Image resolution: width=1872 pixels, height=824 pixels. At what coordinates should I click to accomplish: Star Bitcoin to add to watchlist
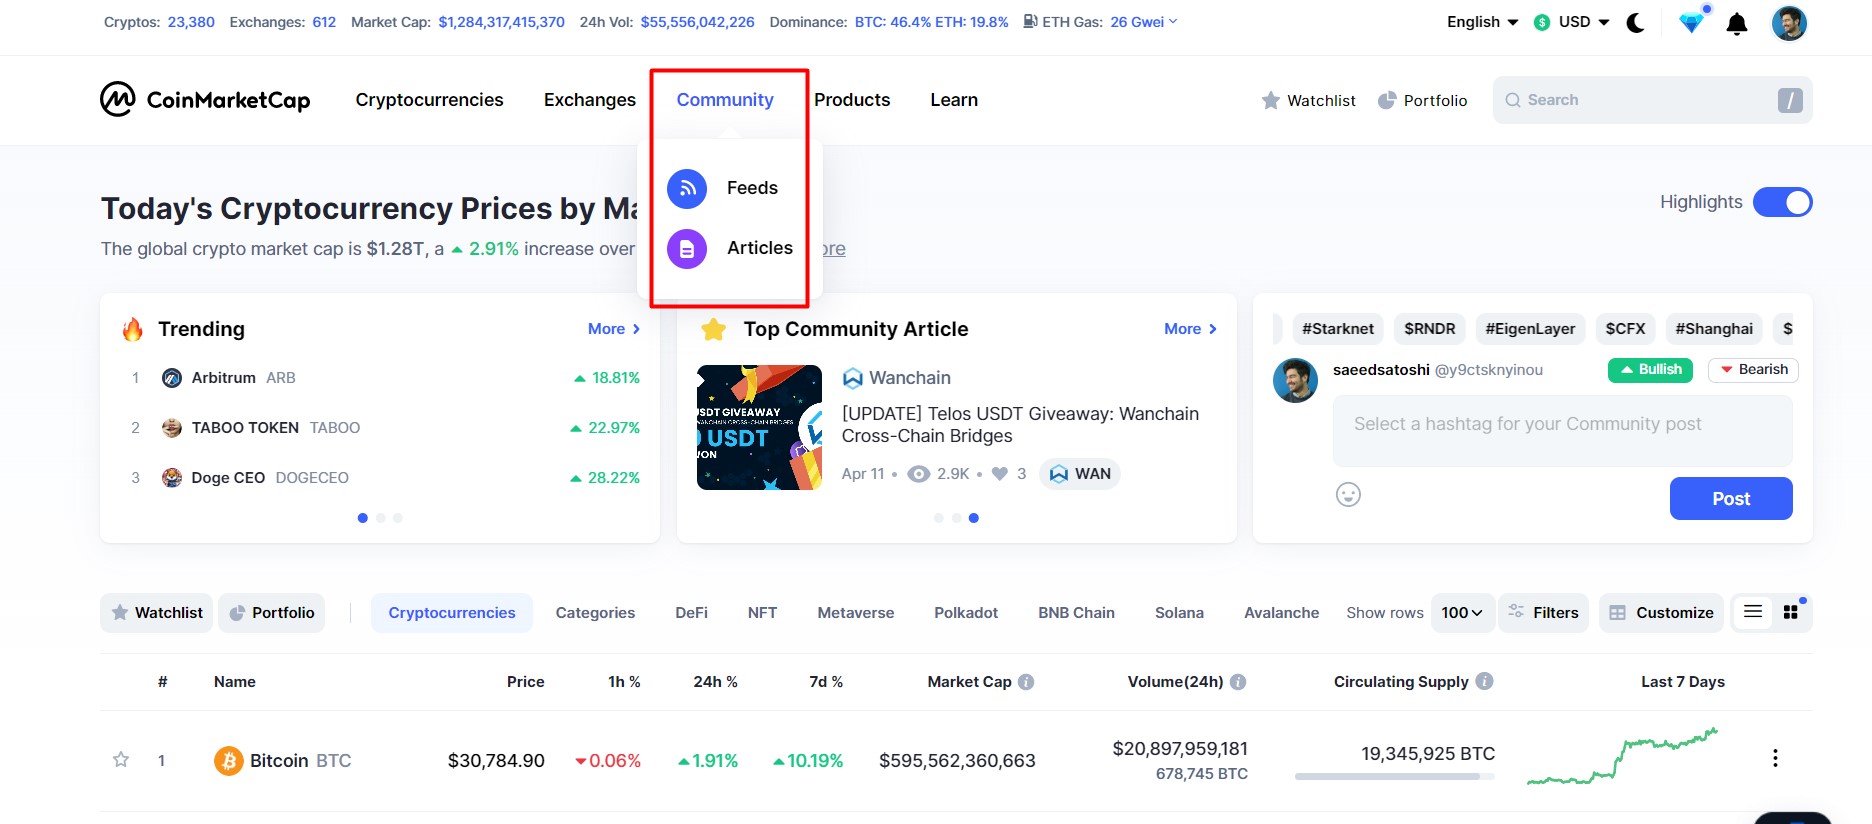point(121,760)
